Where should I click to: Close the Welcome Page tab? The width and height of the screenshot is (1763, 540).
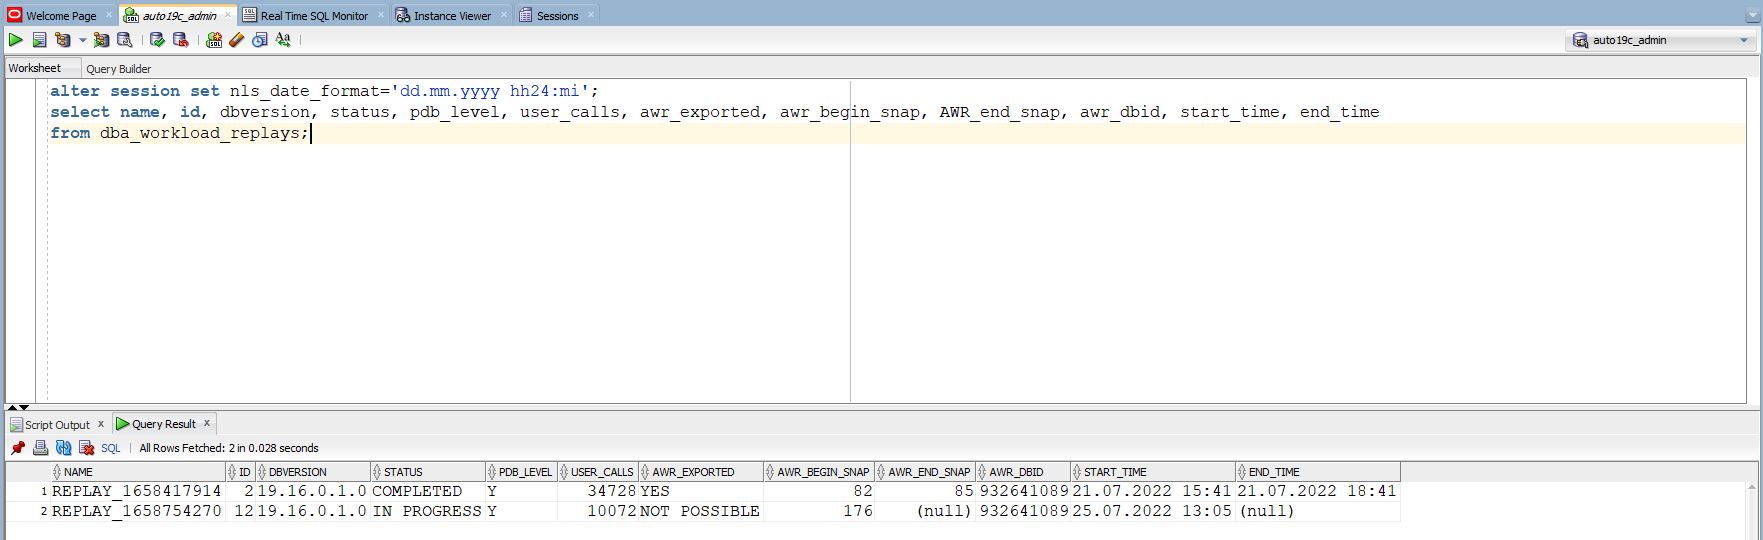pyautogui.click(x=109, y=15)
